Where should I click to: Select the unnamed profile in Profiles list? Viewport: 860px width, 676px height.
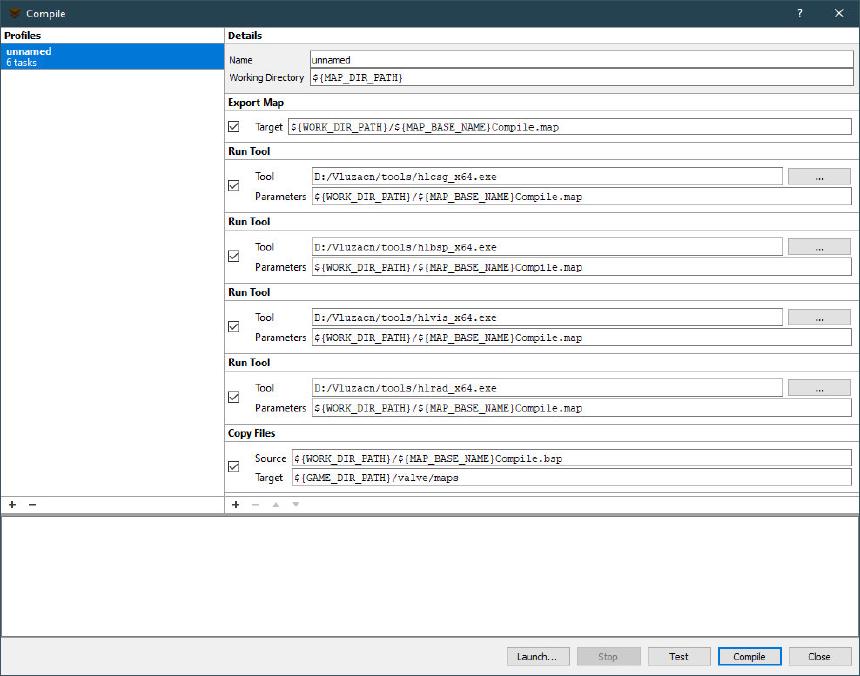coord(112,56)
